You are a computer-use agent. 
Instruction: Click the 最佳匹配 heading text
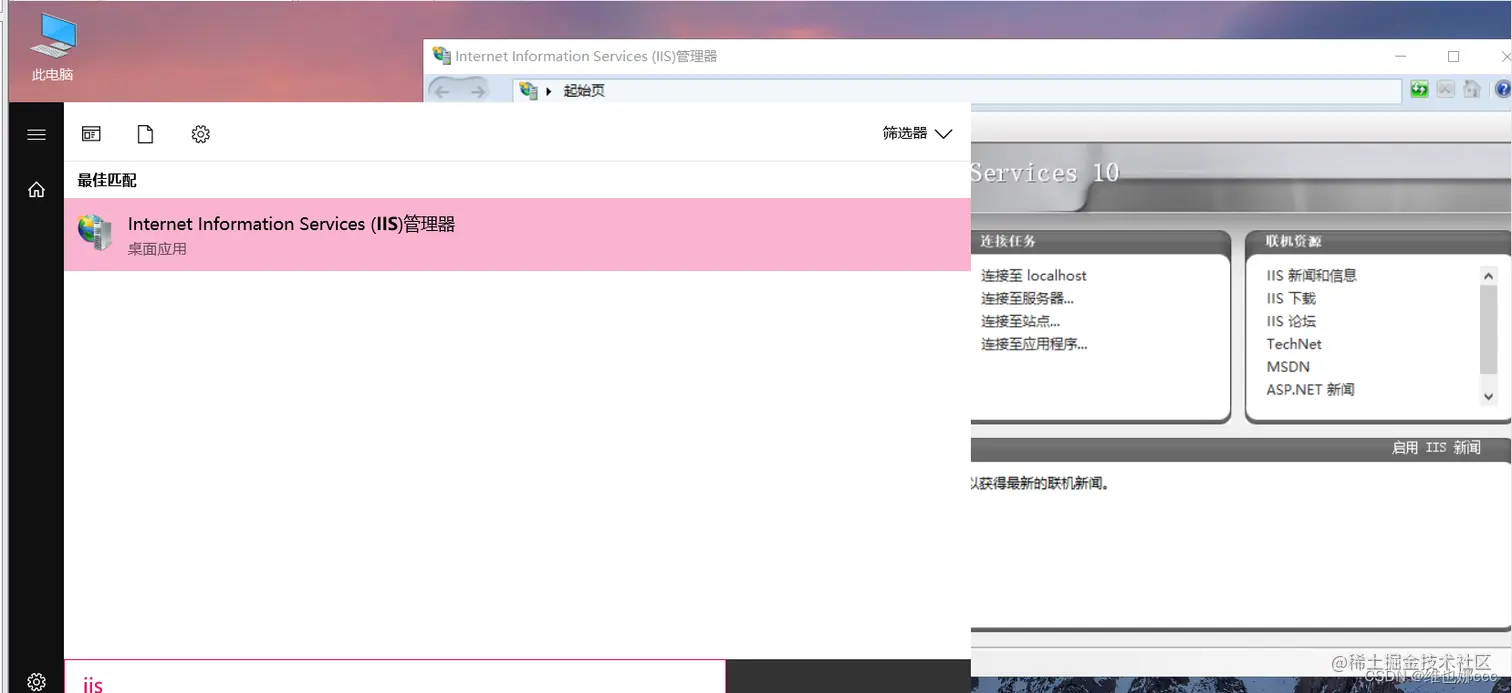107,180
